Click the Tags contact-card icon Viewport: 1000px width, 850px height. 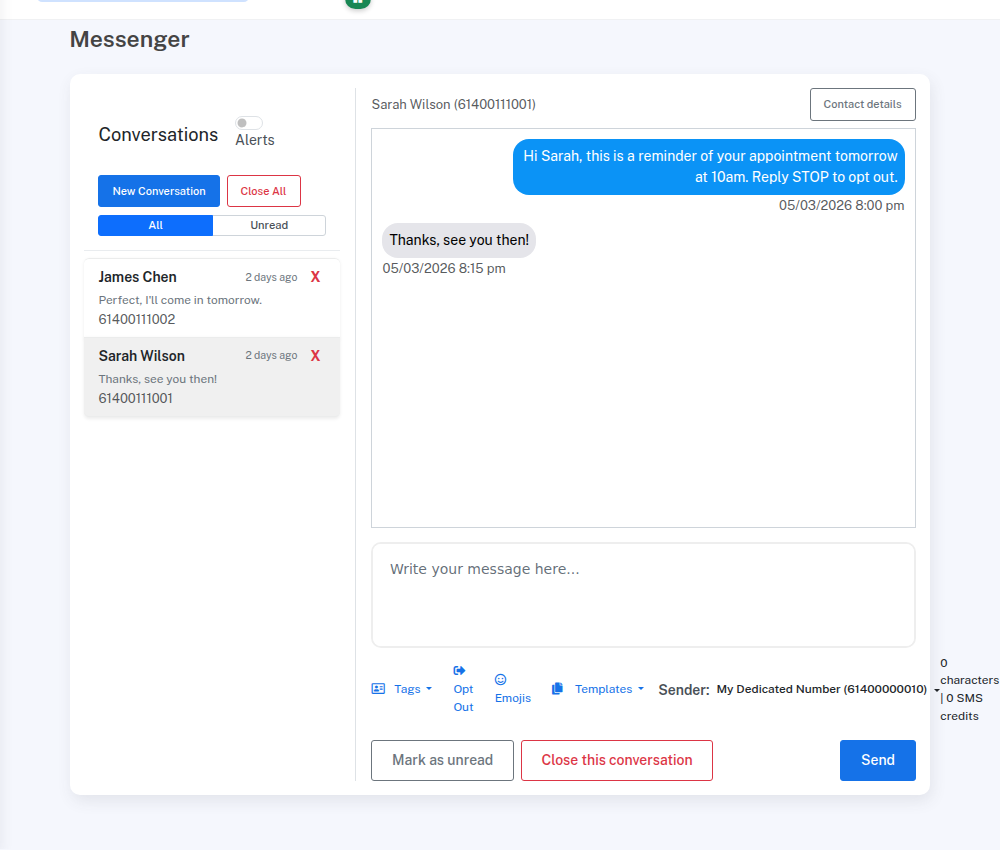click(x=378, y=689)
